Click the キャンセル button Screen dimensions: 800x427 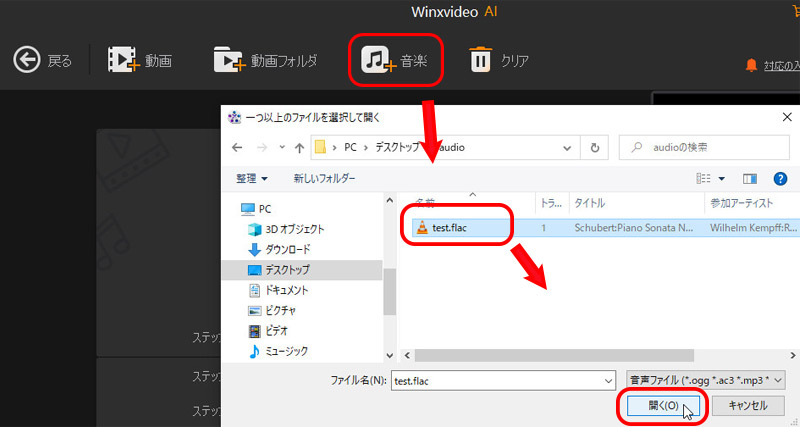(747, 406)
